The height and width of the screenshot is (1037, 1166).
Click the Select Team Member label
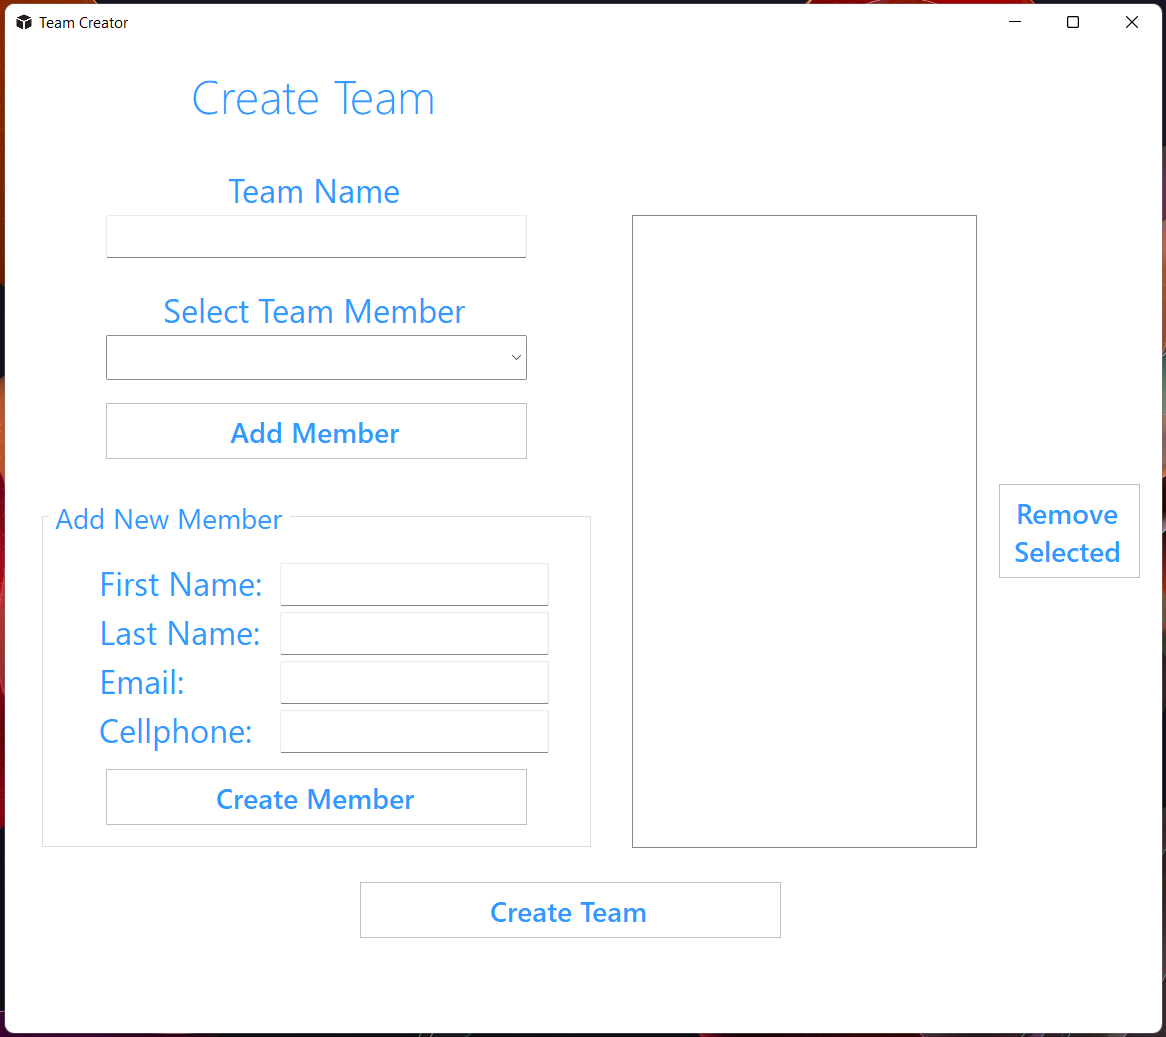(313, 311)
